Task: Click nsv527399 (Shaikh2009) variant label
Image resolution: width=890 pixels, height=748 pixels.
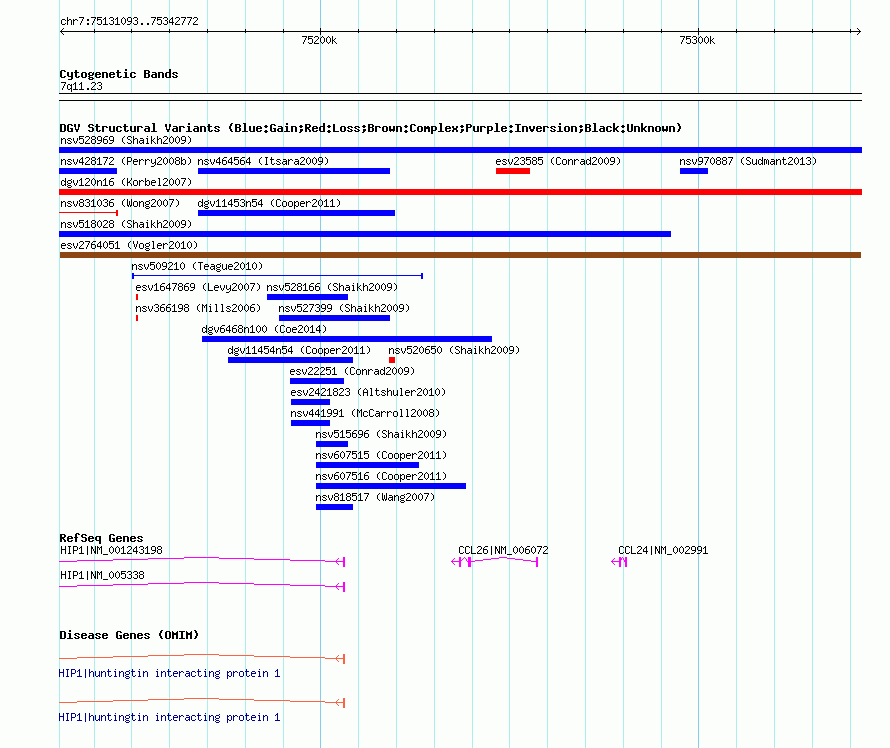Action: click(344, 308)
